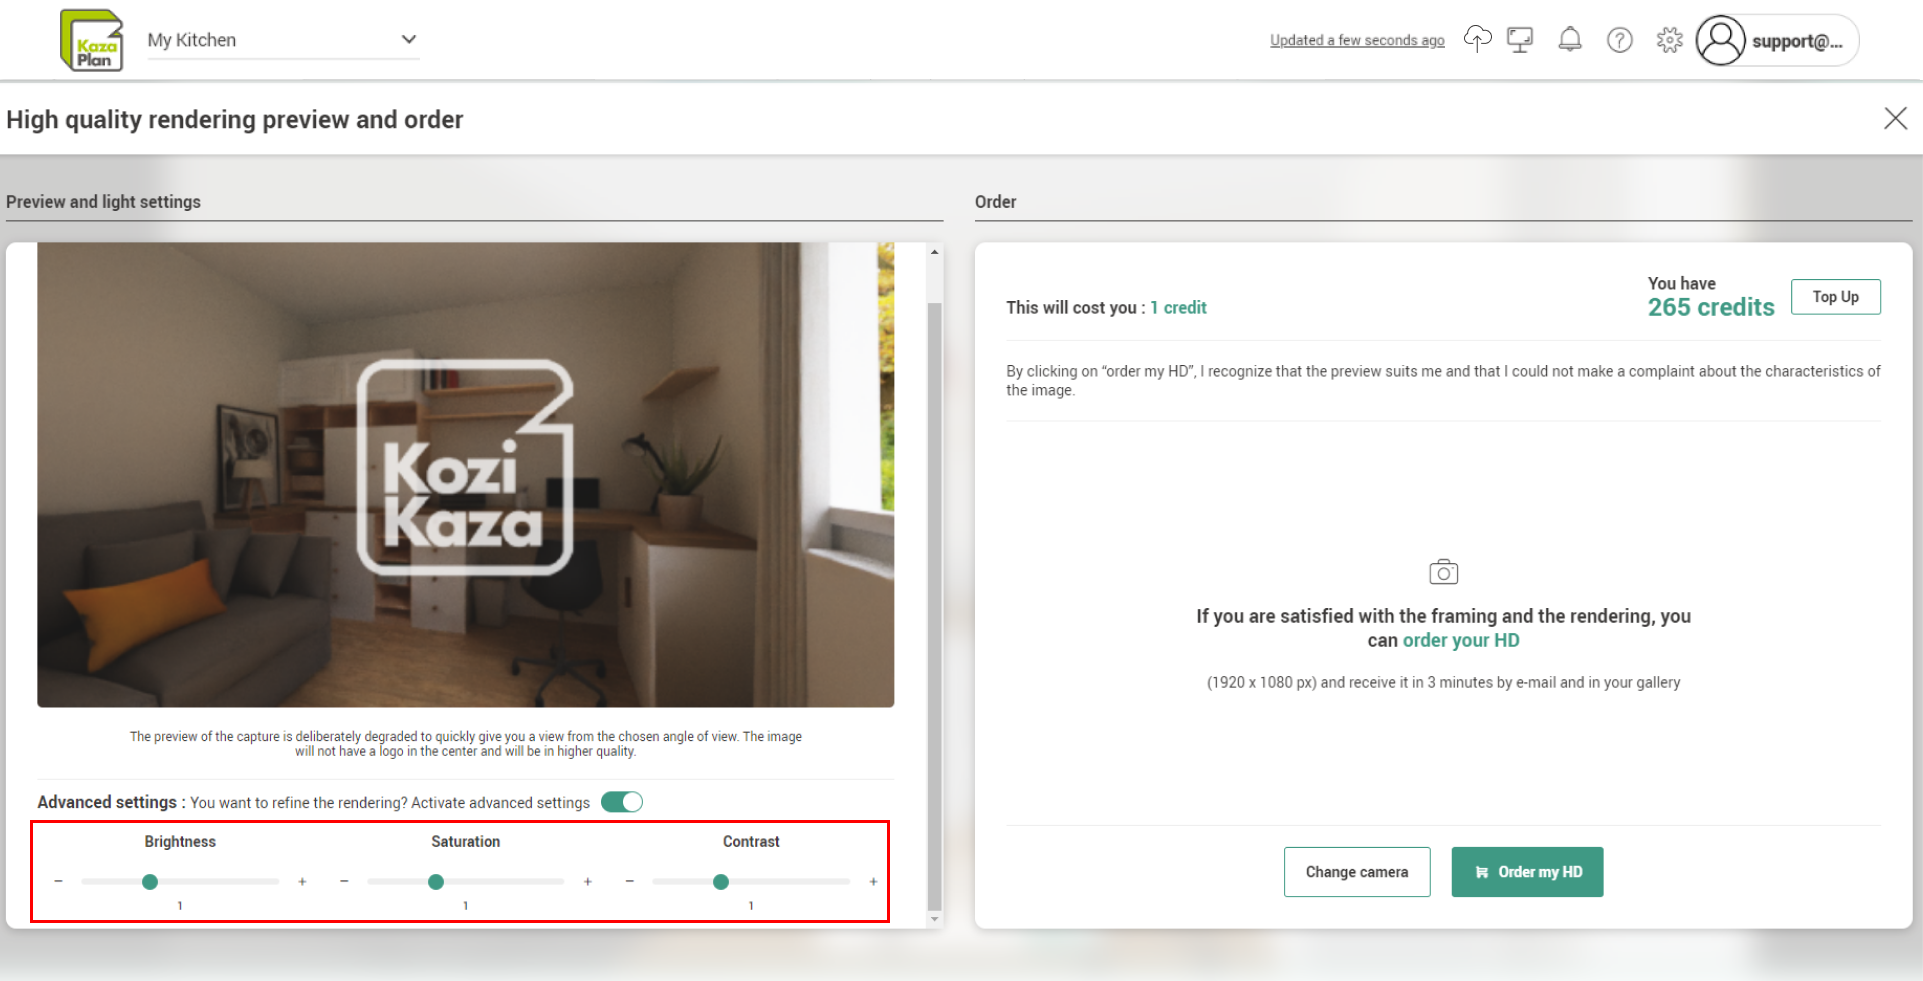Viewport: 1923px width, 981px height.
Task: Click the Top Up credits button
Action: pos(1835,297)
